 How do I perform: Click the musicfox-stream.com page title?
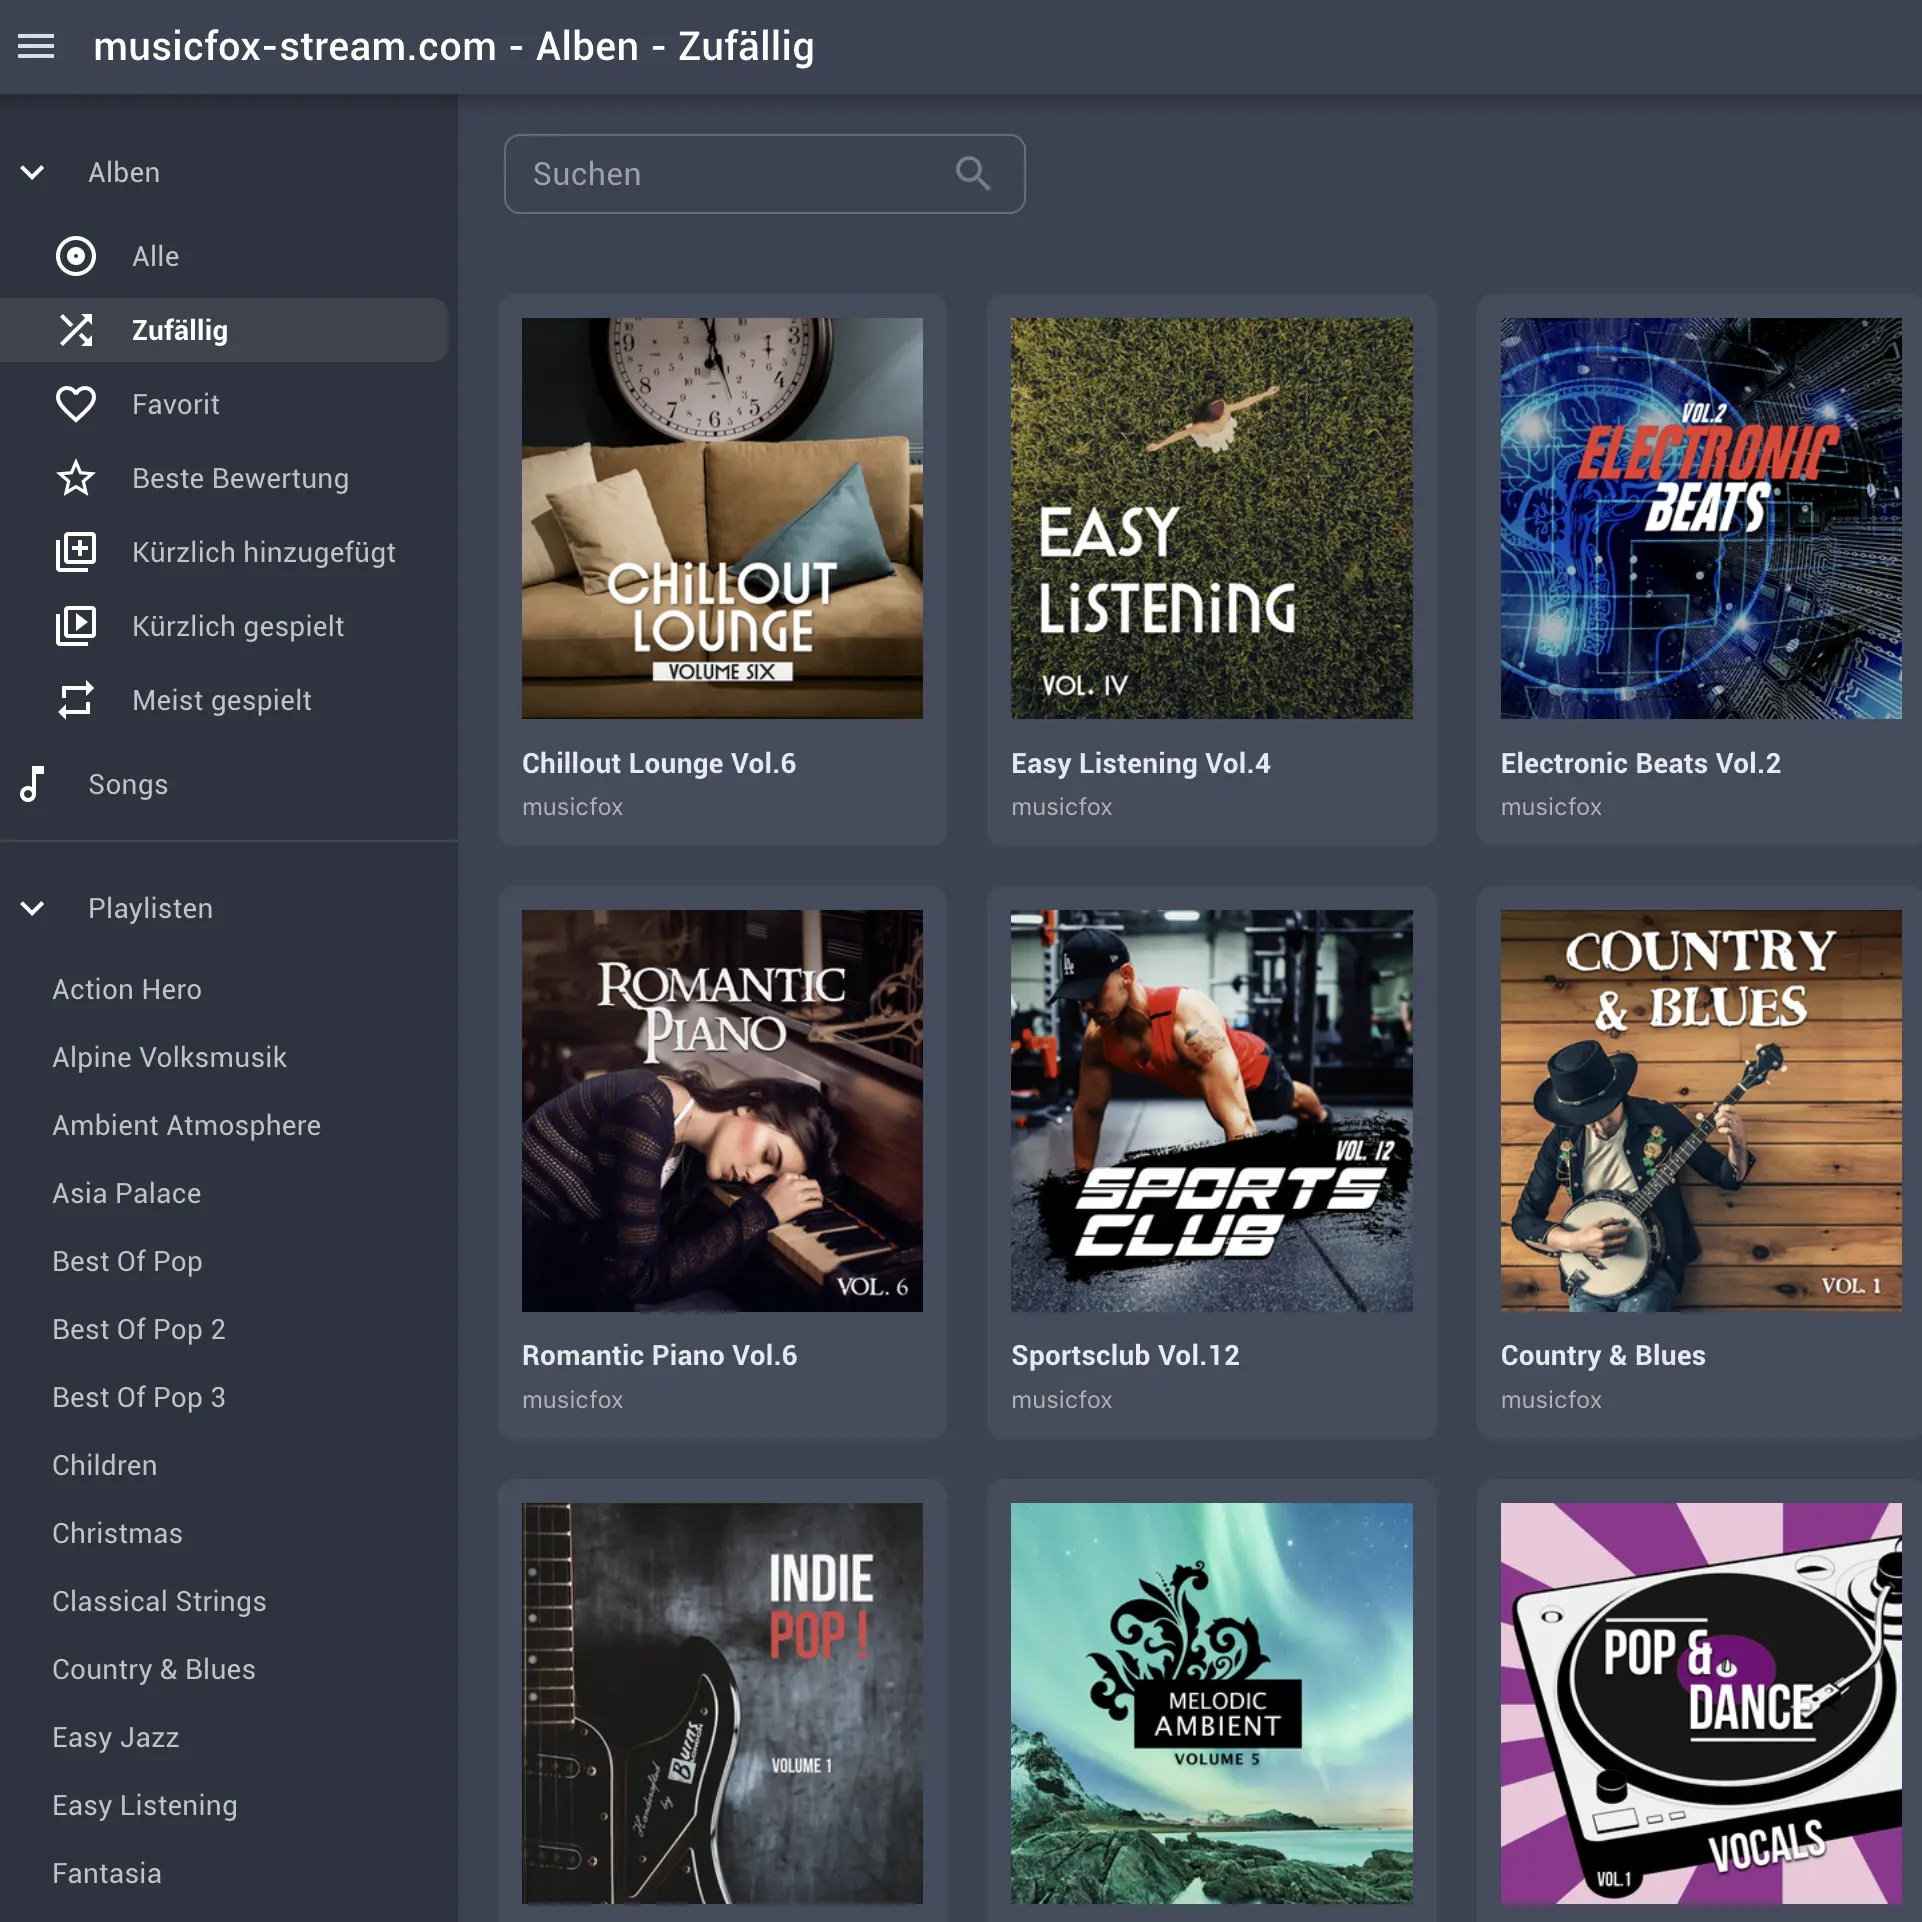453,46
